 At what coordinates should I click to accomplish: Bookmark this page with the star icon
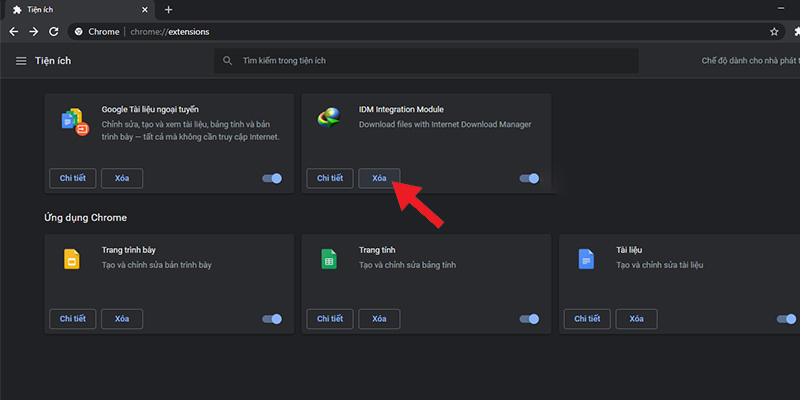pos(774,32)
